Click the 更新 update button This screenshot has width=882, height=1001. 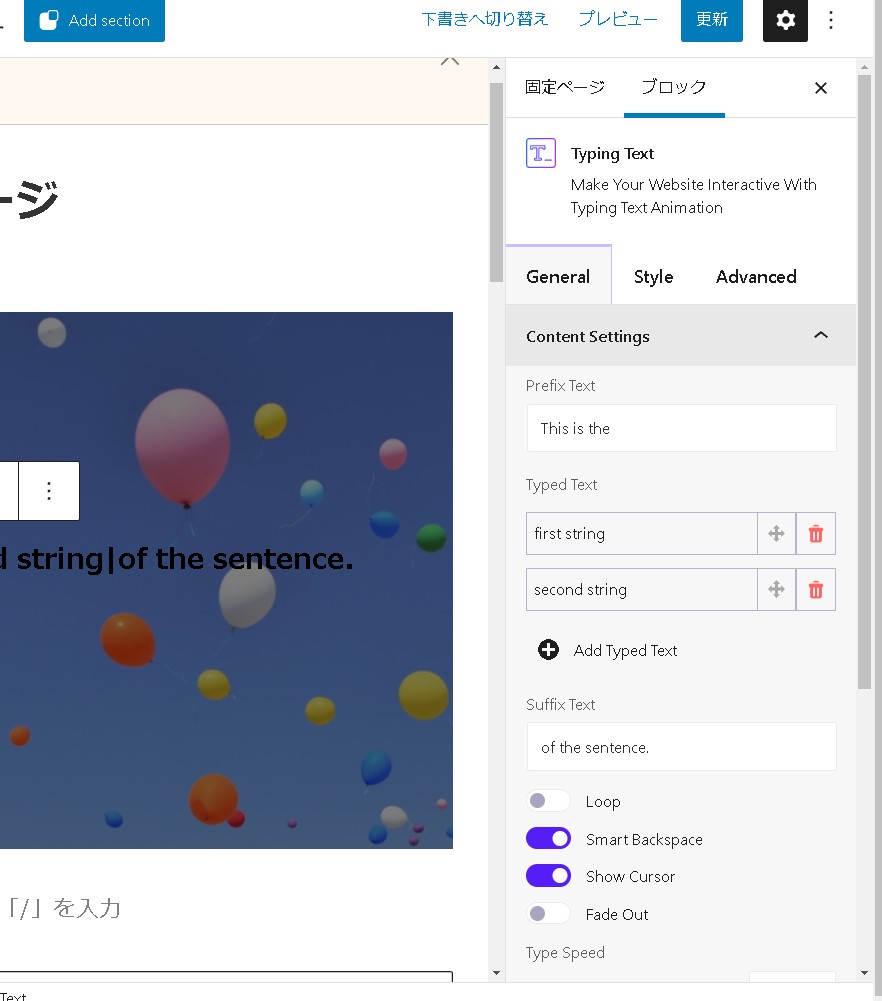(712, 20)
